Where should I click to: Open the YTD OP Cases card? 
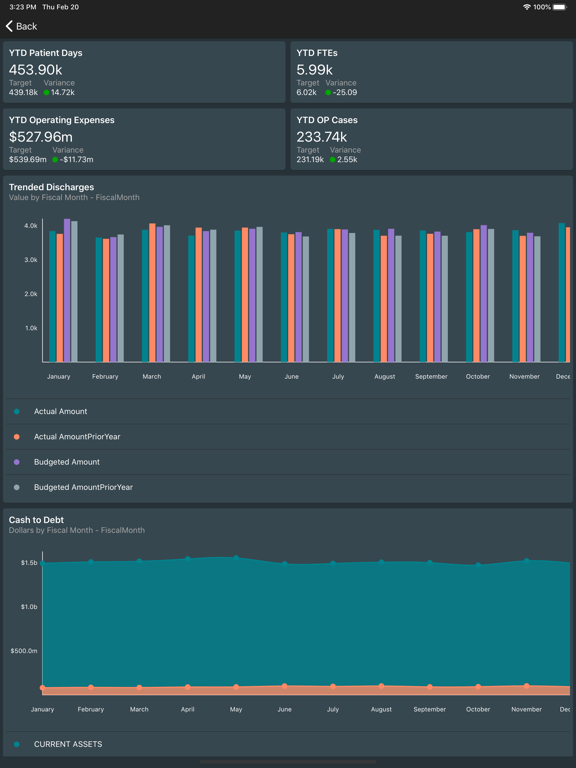click(432, 139)
